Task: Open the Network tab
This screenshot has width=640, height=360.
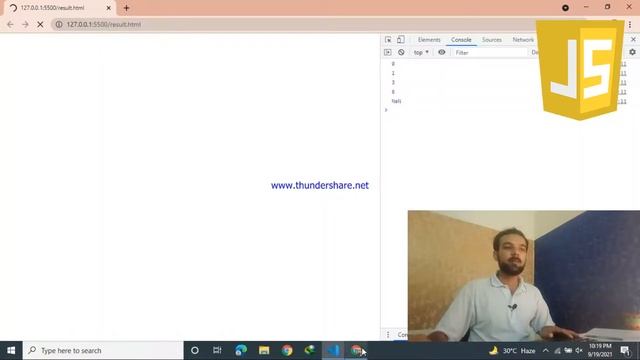Action: coord(523,40)
